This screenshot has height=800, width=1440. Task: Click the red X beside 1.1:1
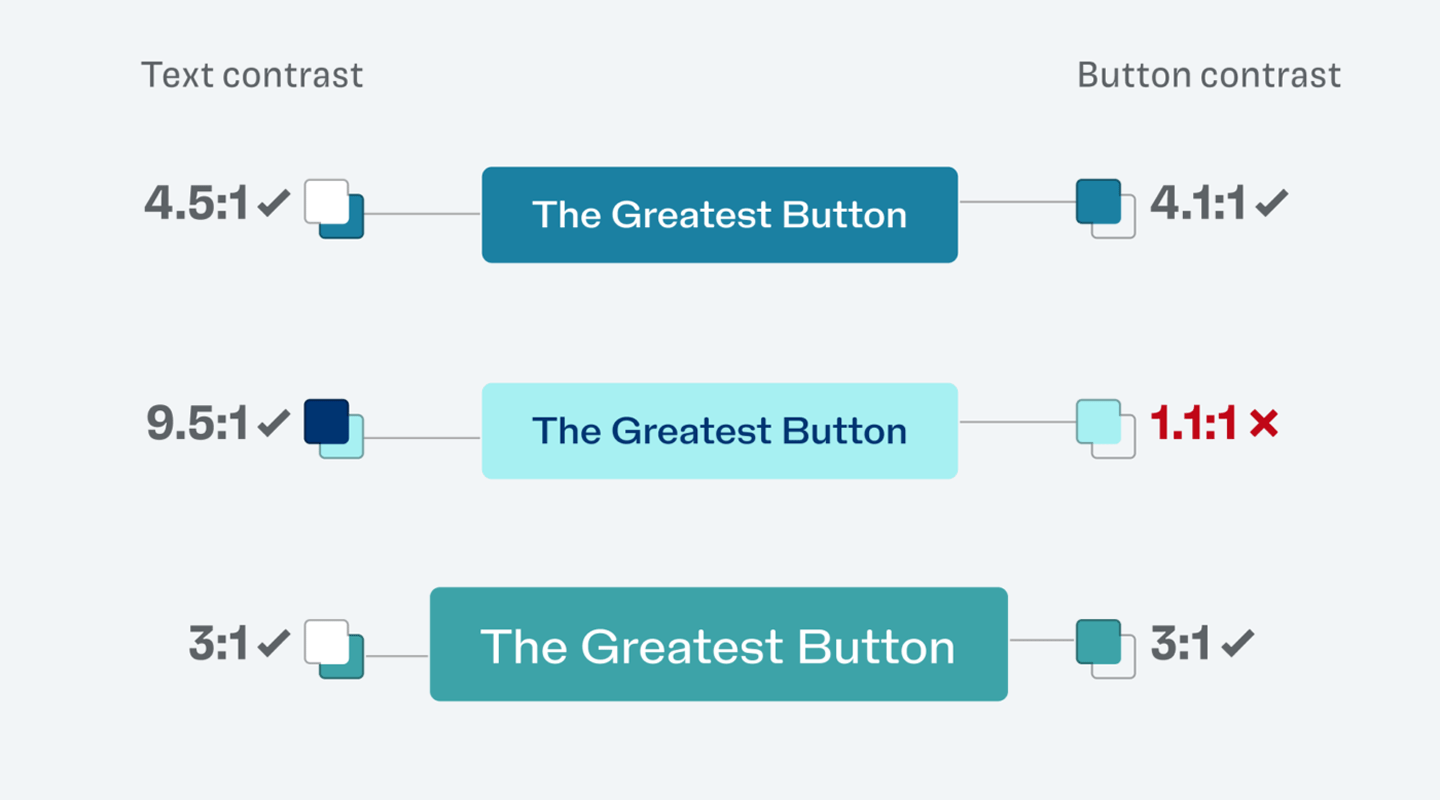tap(1264, 424)
